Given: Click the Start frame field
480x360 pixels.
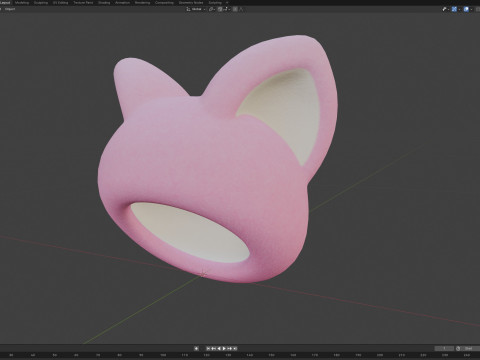Looking at the screenshot, I should pos(469,348).
